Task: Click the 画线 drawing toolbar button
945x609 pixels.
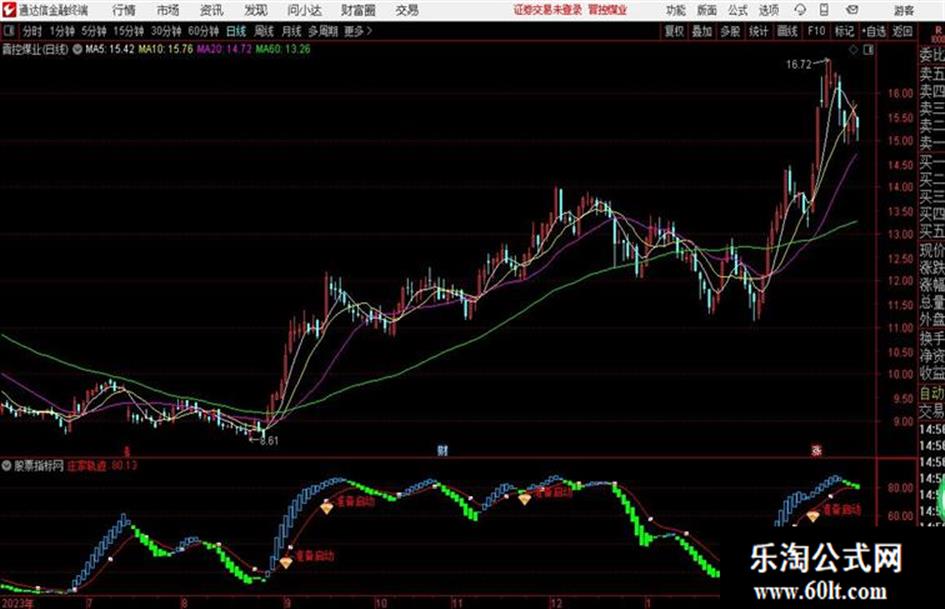Action: click(x=787, y=31)
